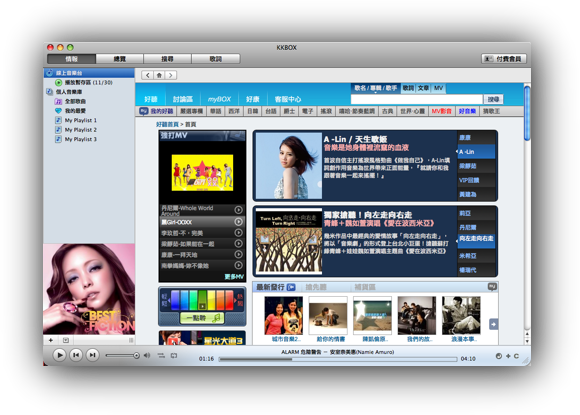Toggle repeat playback mode
The image size is (580, 415).
[x=174, y=355]
